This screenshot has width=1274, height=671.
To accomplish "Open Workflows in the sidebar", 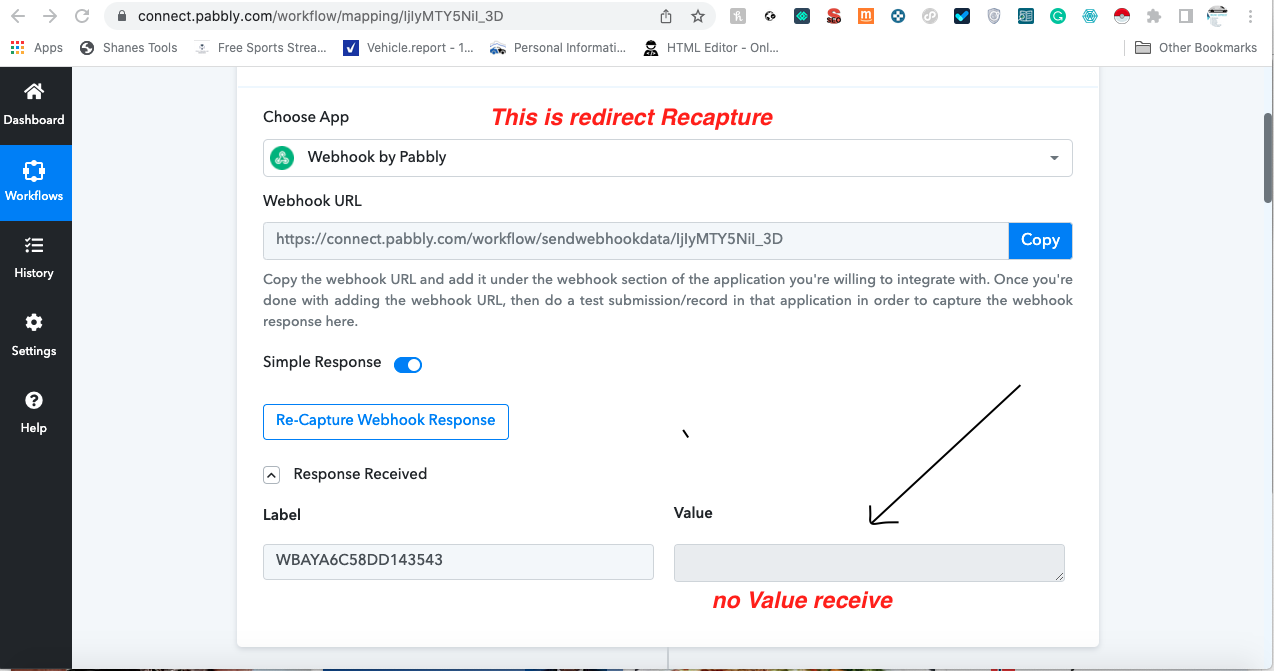I will (x=34, y=182).
